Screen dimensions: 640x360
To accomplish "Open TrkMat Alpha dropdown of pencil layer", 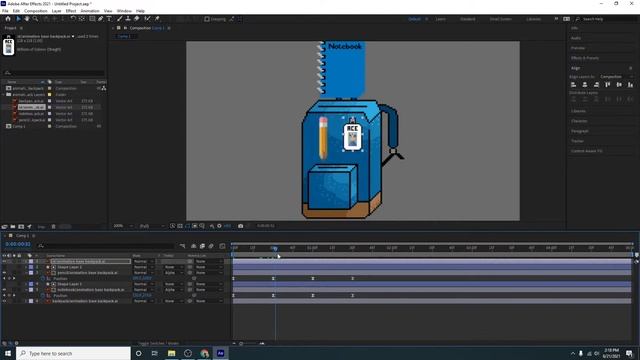I will pos(173,273).
